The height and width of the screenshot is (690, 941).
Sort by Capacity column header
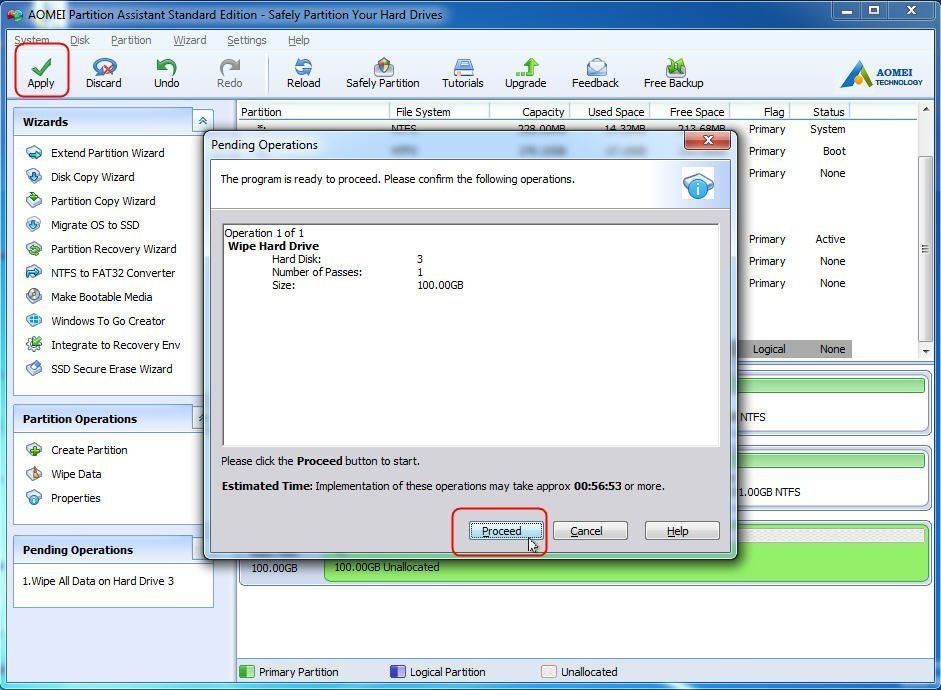click(529, 112)
